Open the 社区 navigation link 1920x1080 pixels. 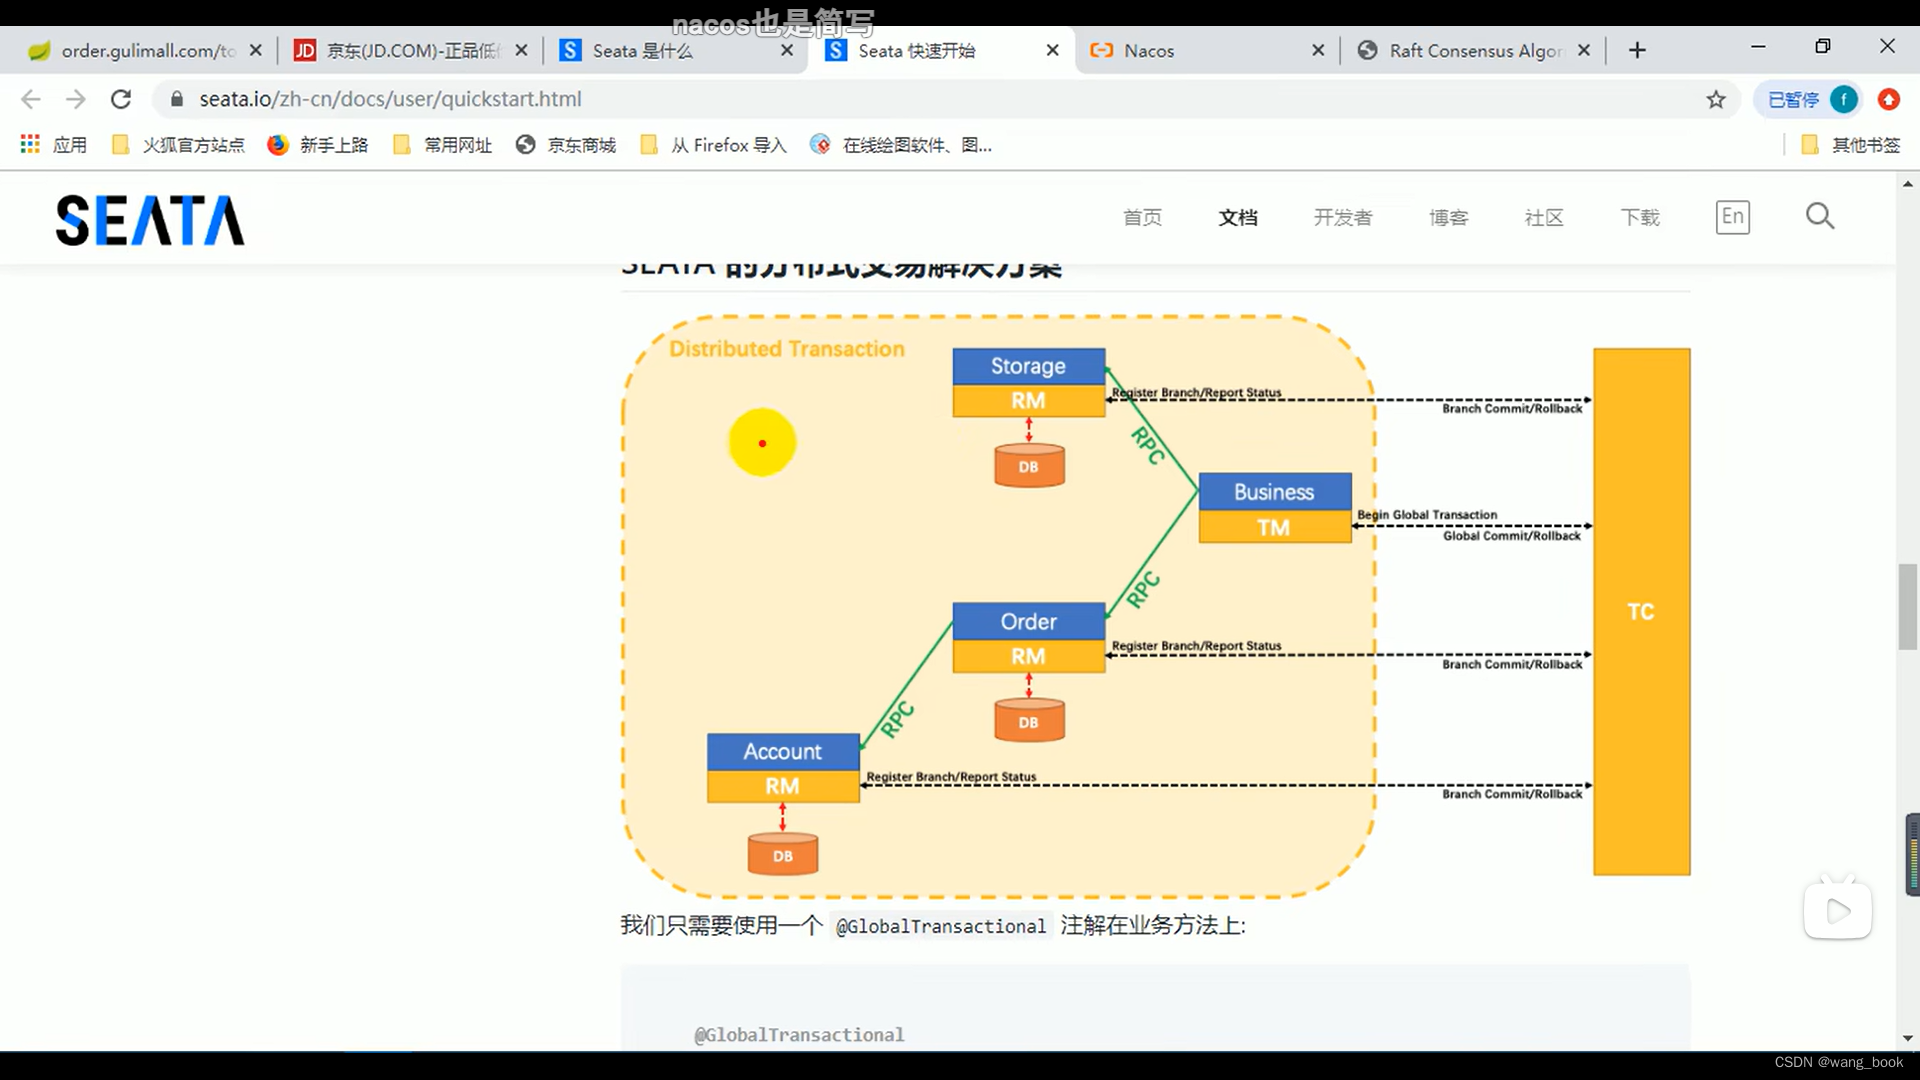pos(1544,217)
